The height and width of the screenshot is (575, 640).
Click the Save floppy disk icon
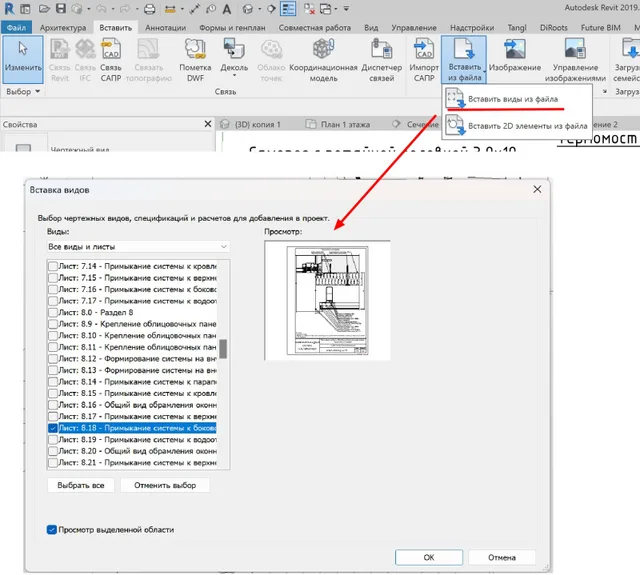pos(61,9)
